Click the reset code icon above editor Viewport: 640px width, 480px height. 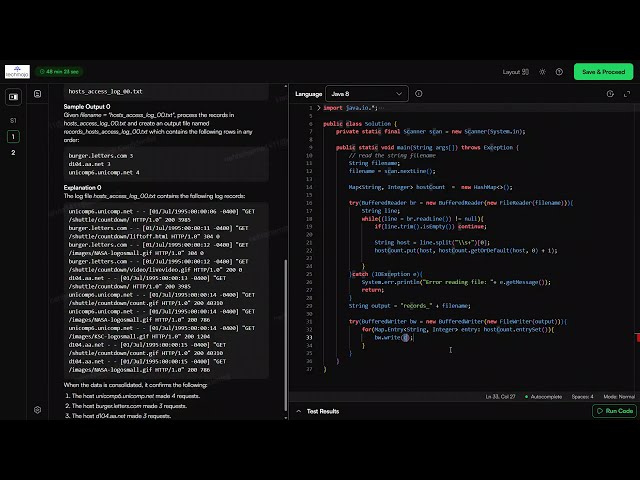click(x=610, y=94)
